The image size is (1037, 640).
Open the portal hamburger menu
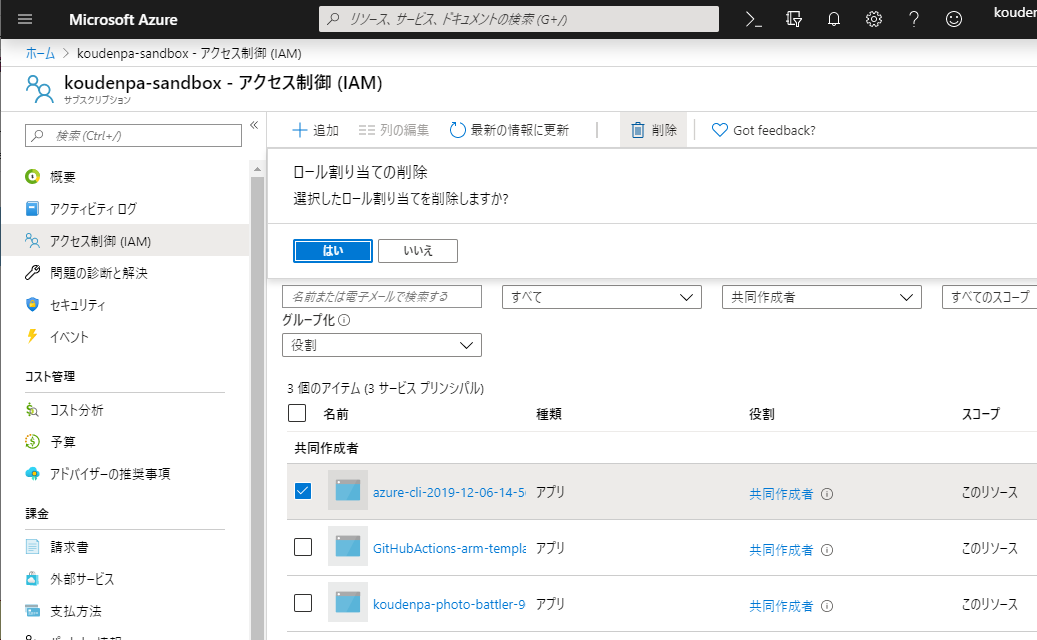point(25,18)
